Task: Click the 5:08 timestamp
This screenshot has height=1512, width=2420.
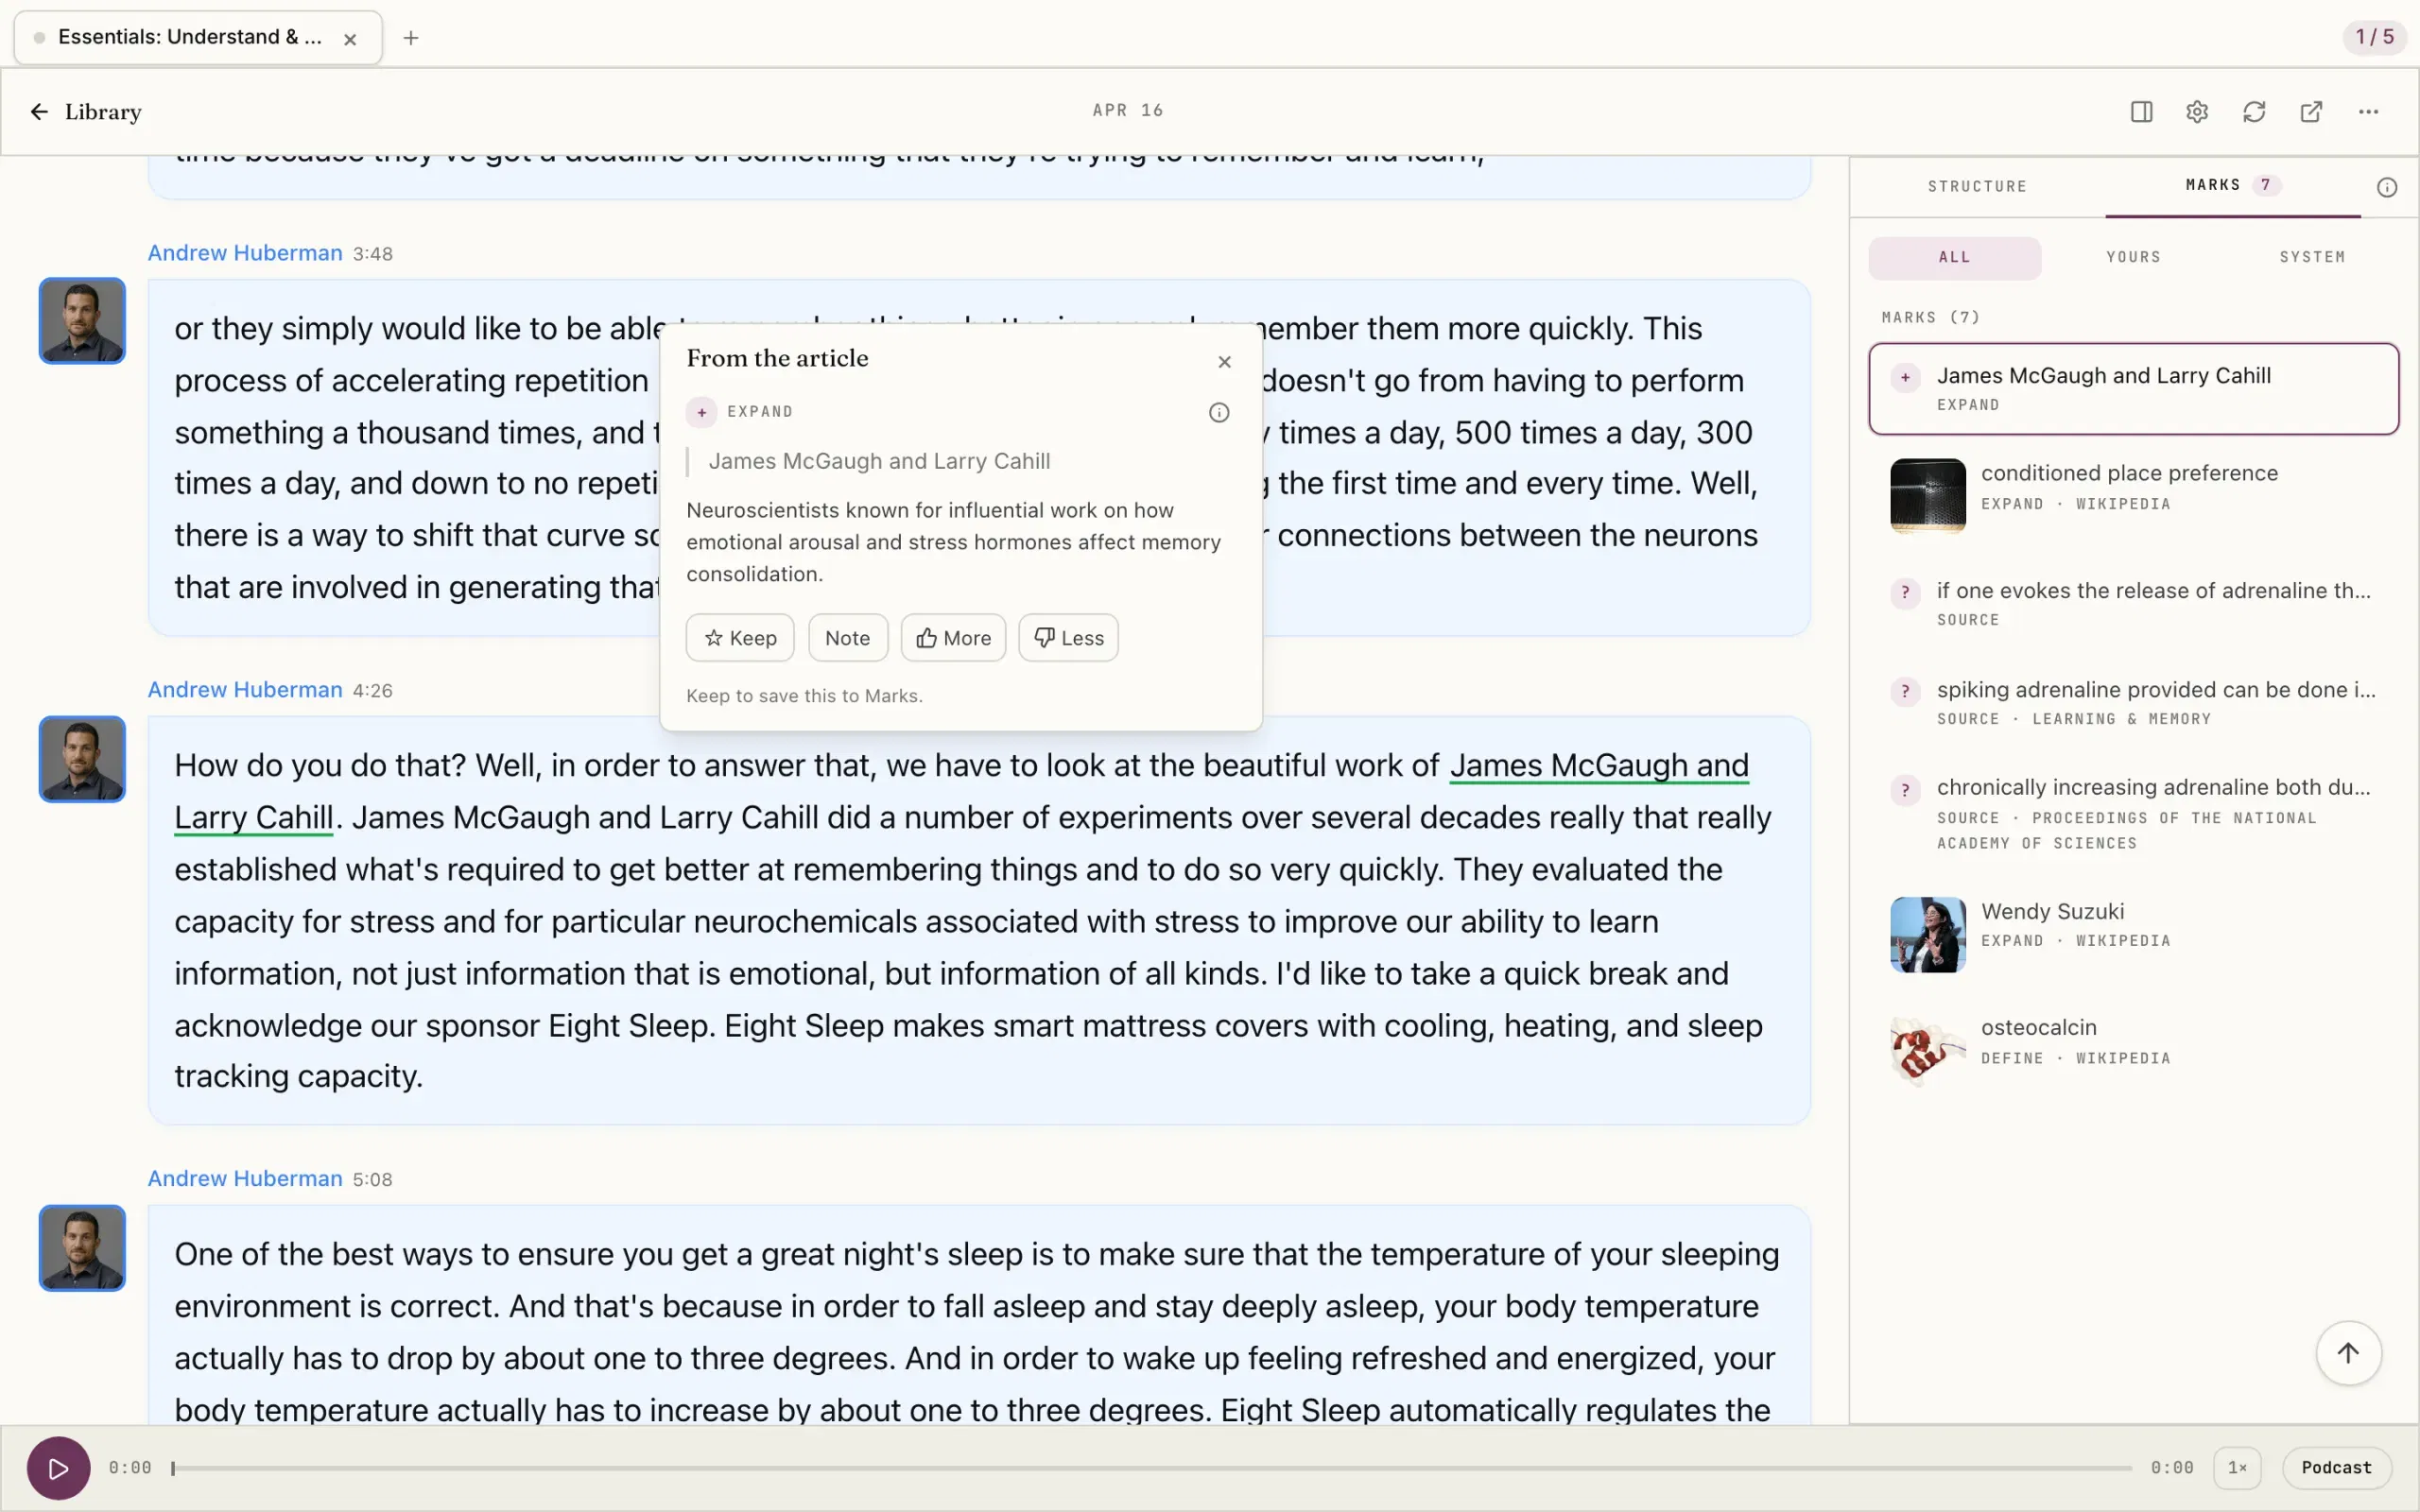Action: [372, 1180]
